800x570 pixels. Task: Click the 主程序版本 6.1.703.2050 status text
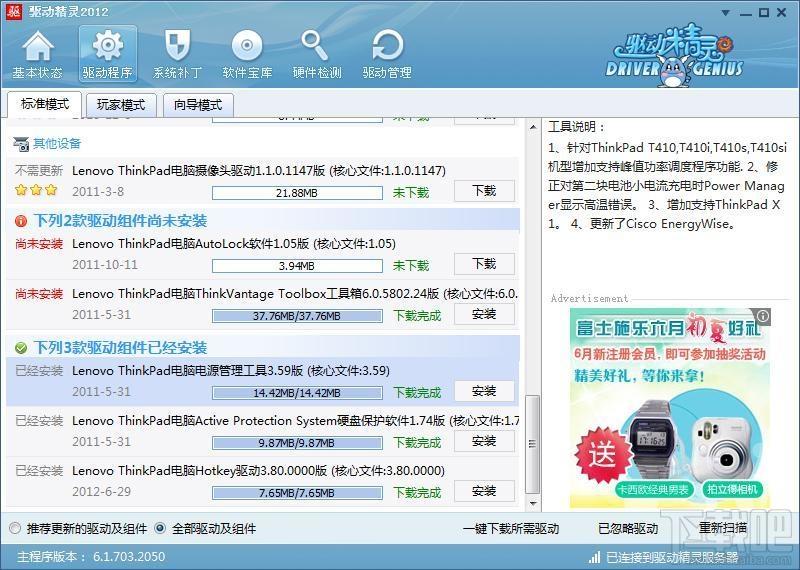pyautogui.click(x=91, y=557)
